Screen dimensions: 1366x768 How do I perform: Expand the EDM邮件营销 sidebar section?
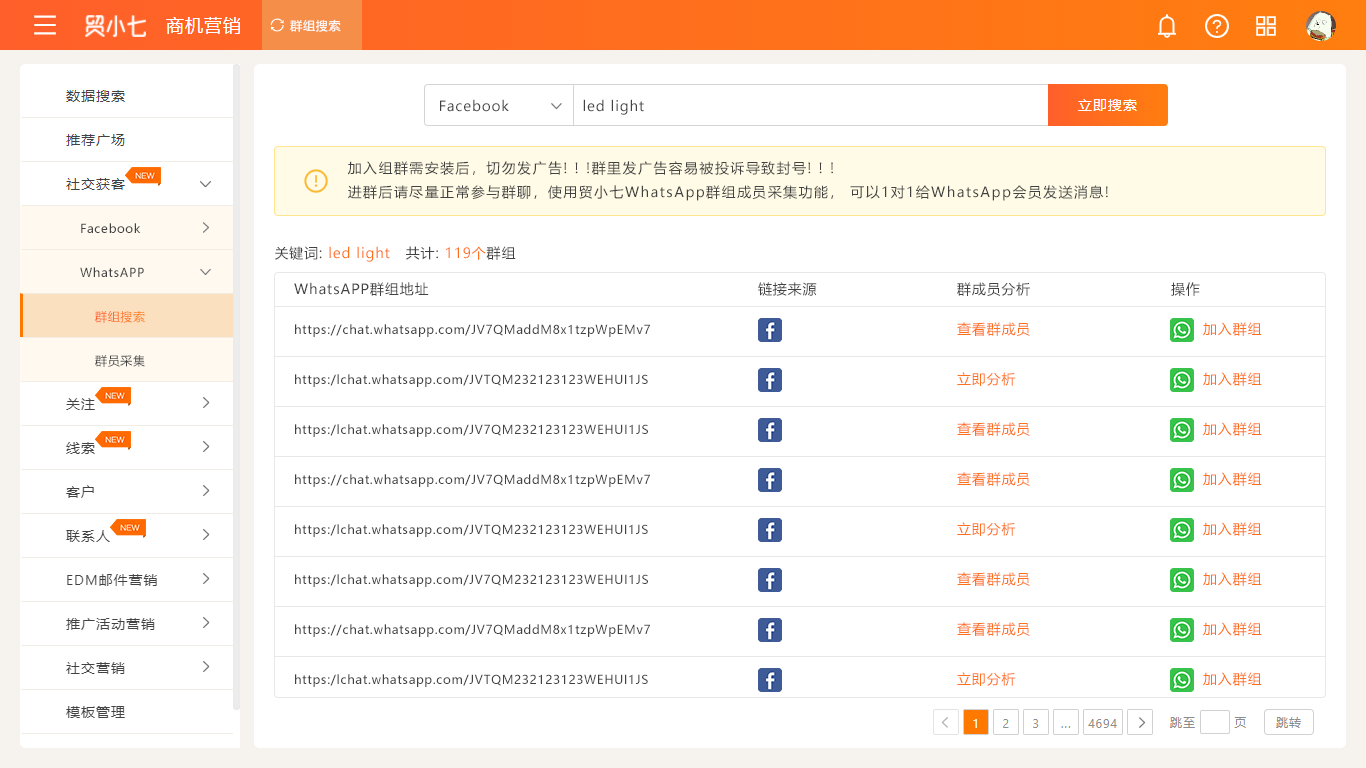click(x=206, y=579)
